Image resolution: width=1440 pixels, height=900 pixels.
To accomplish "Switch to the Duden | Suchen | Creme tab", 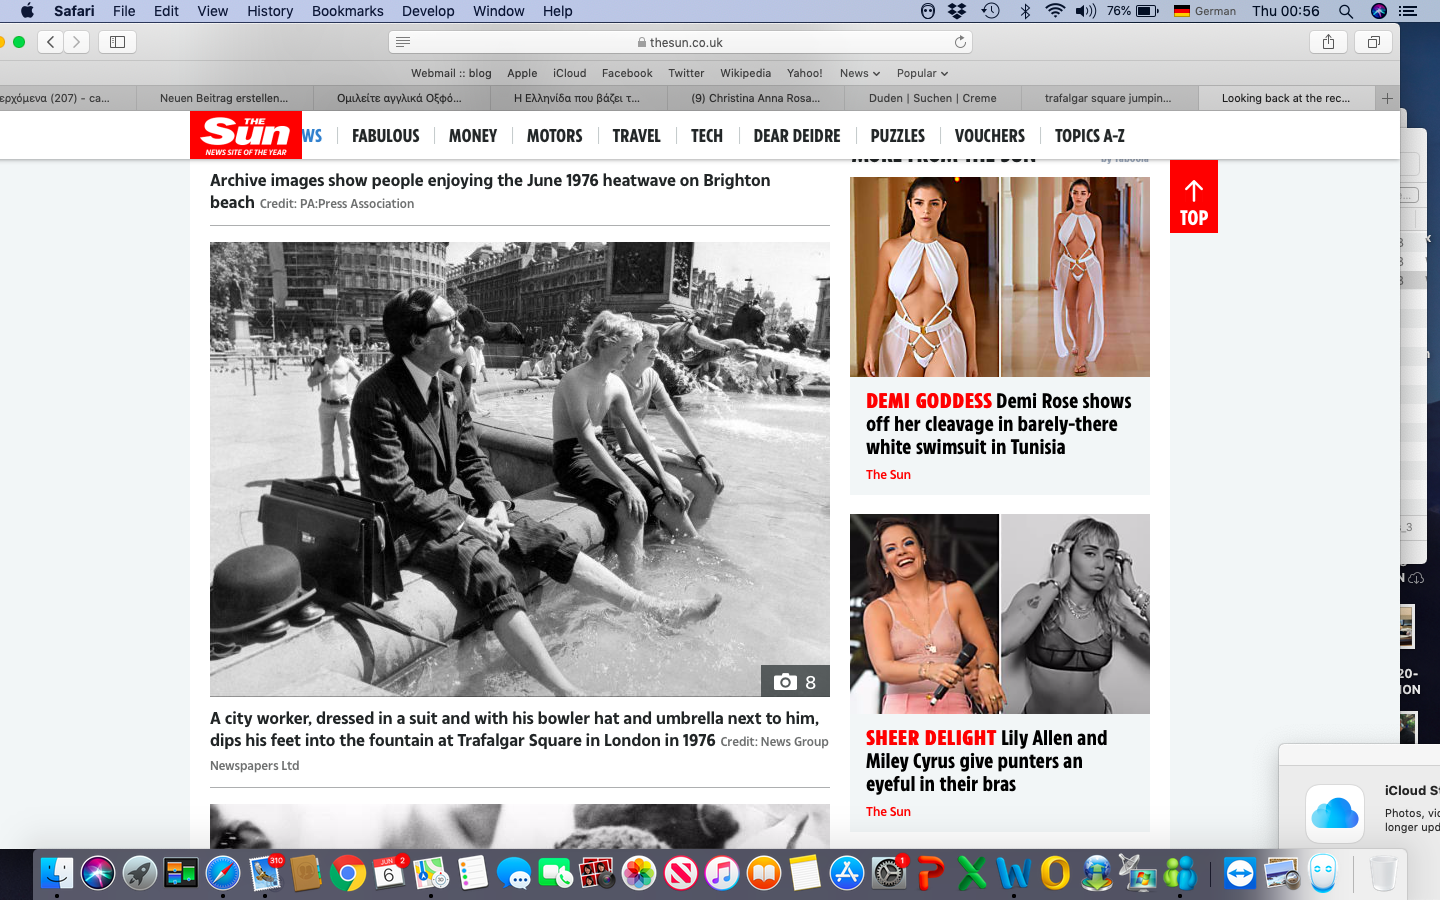I will pyautogui.click(x=933, y=98).
